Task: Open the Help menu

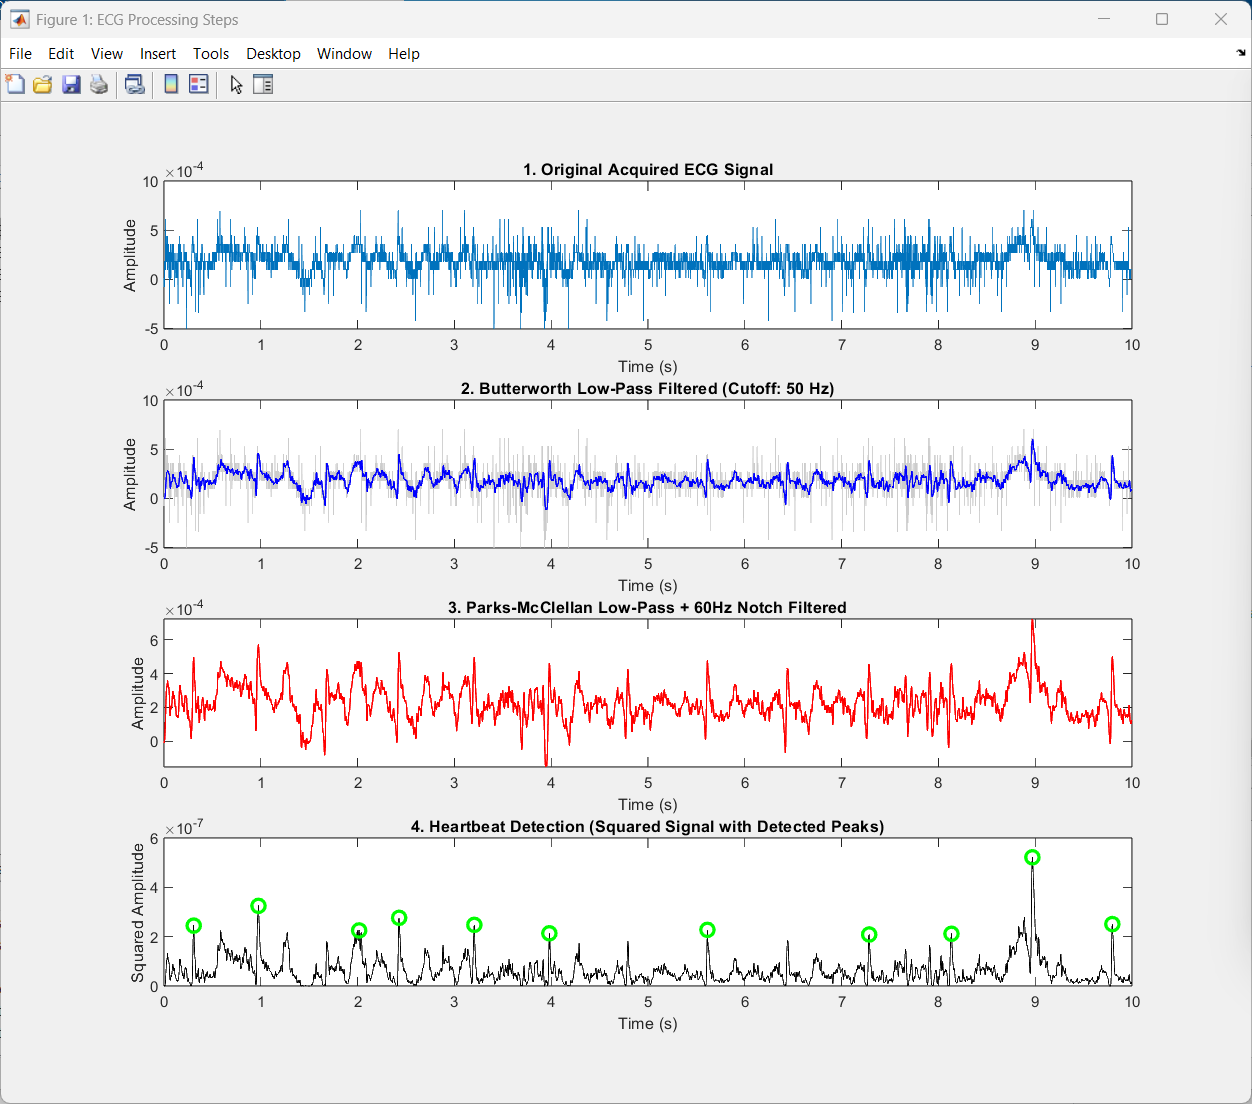Action: [404, 54]
